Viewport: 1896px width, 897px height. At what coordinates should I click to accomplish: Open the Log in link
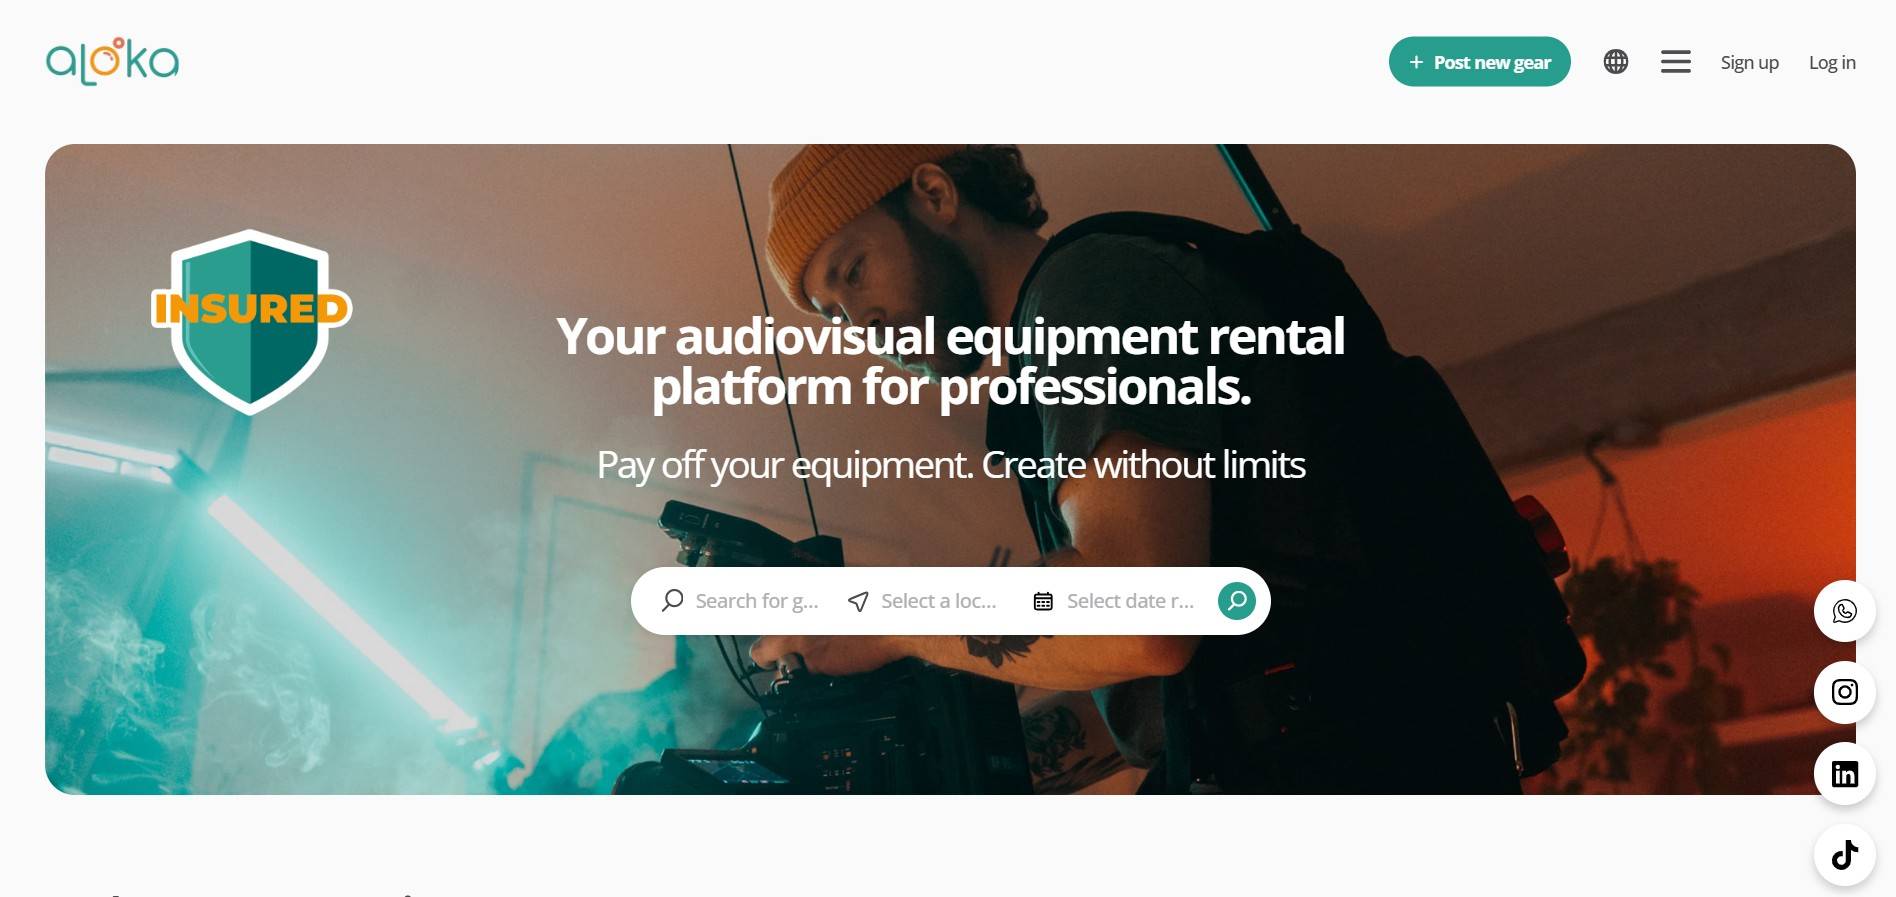pyautogui.click(x=1832, y=62)
